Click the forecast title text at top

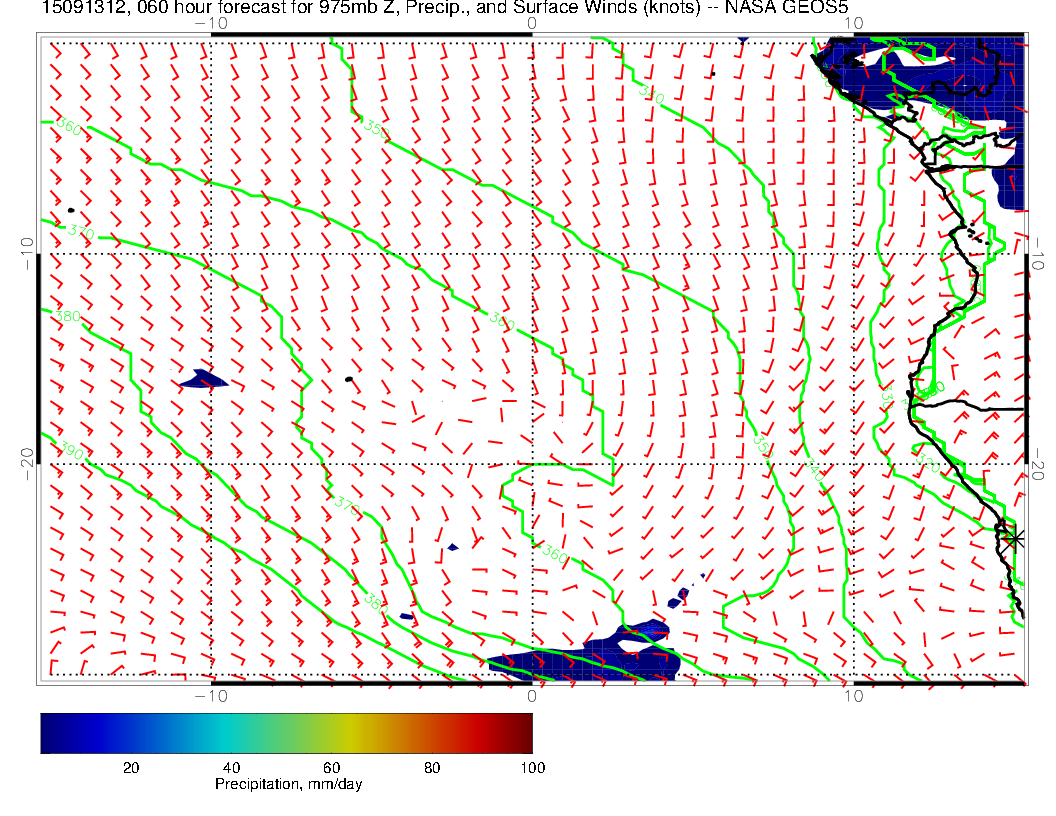tap(444, 7)
